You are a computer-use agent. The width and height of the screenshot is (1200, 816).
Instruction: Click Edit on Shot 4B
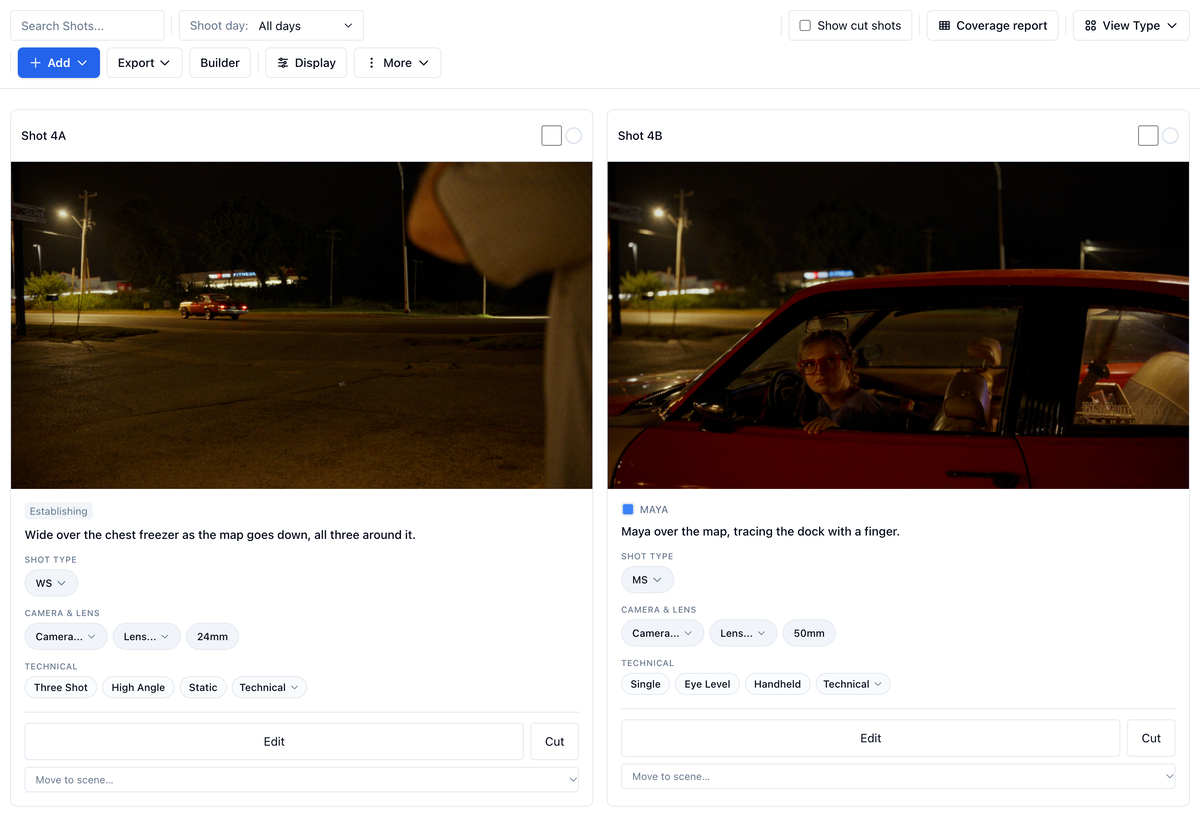[x=870, y=738]
